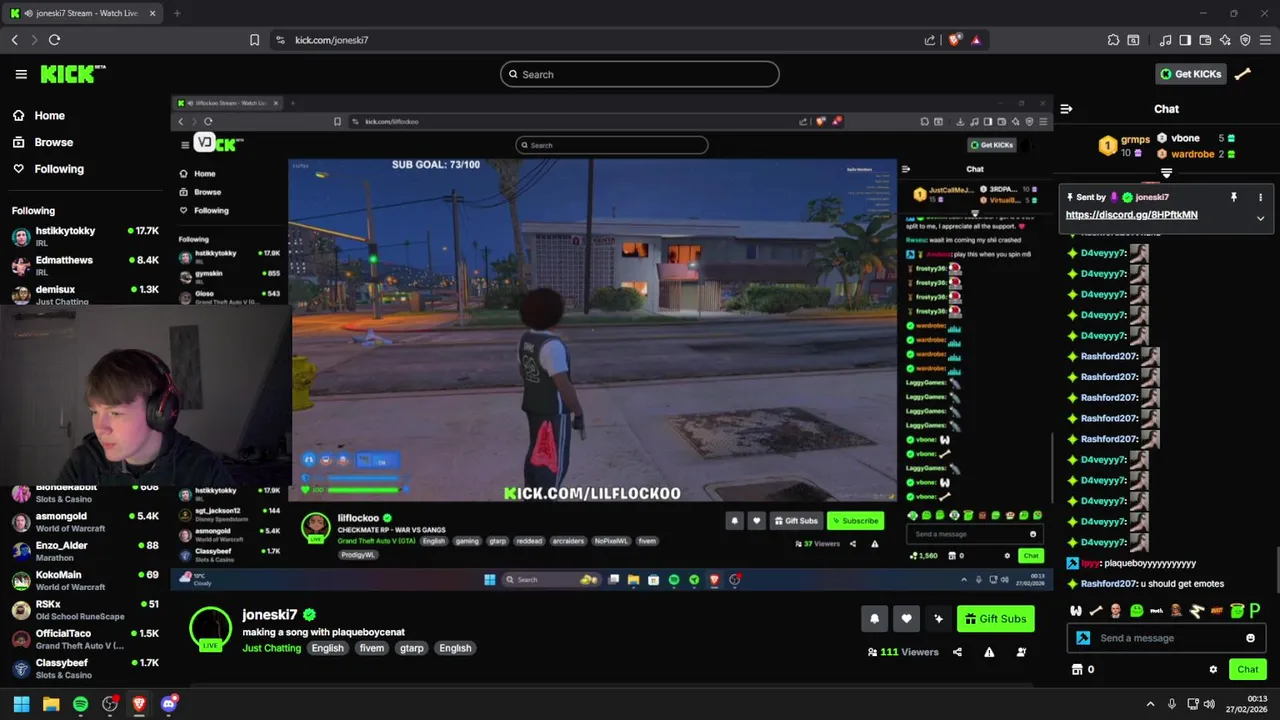Open the emoji picker in chat input
This screenshot has width=1280, height=720.
[1250, 638]
